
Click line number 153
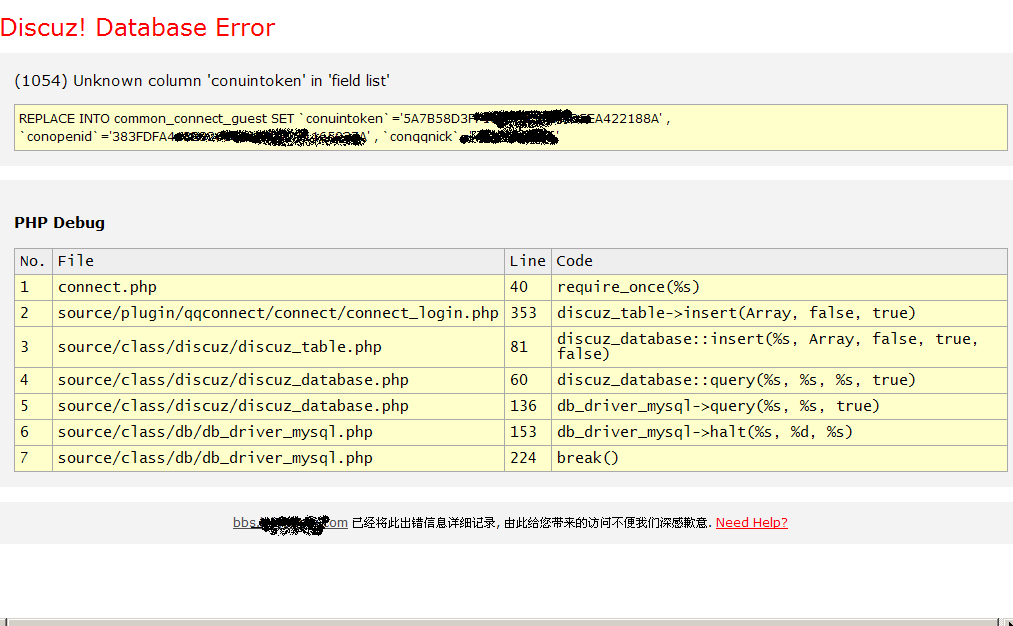coord(528,432)
